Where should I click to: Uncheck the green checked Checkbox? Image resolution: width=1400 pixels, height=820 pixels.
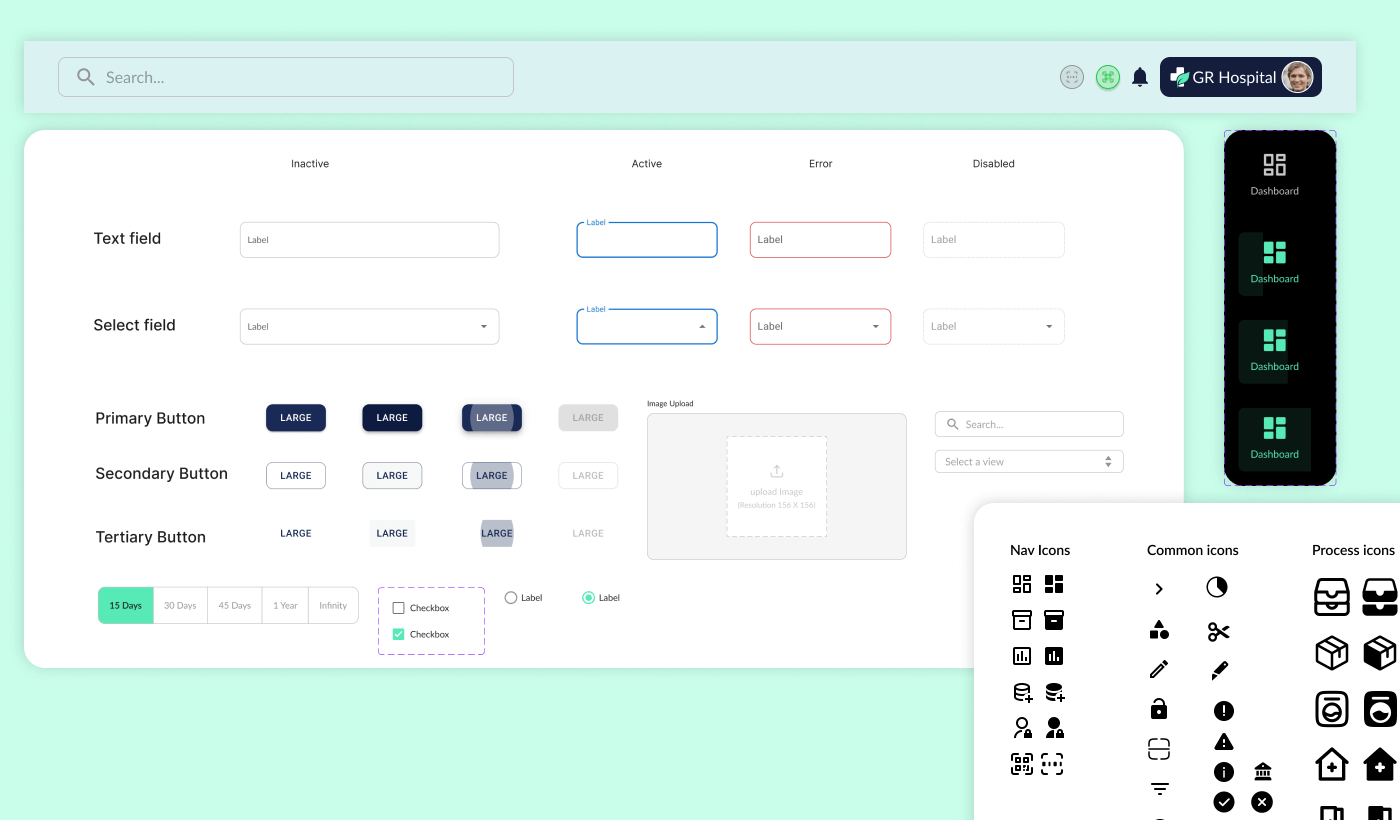[401, 634]
